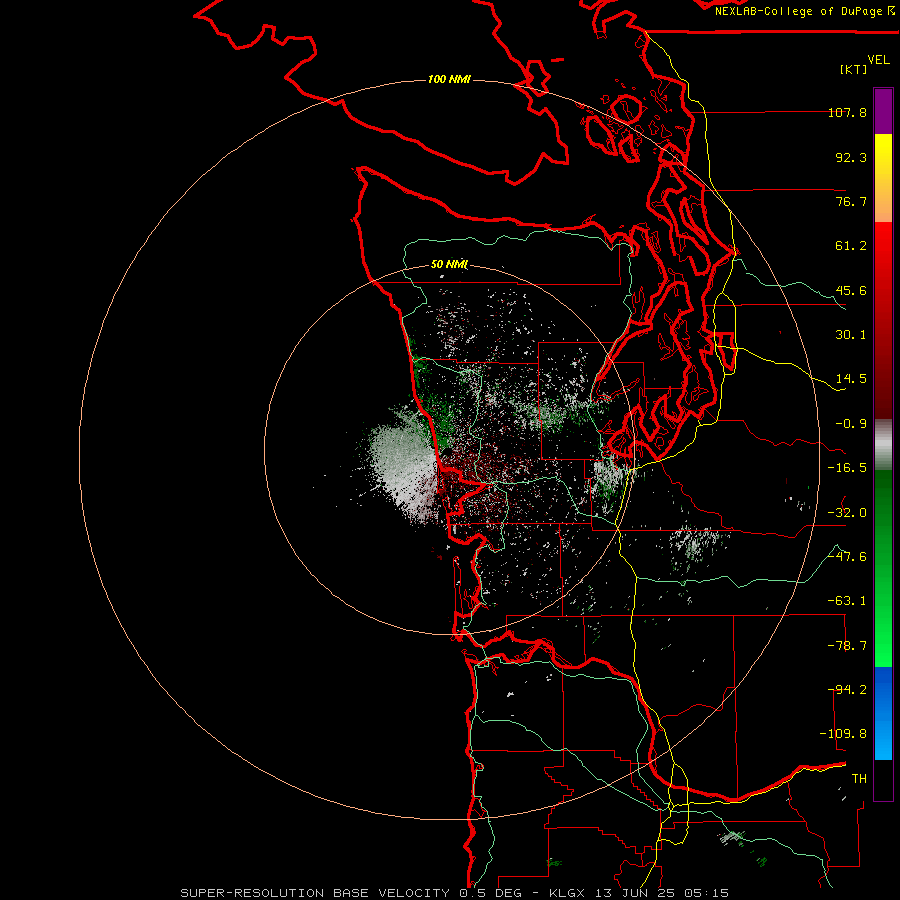The height and width of the screenshot is (900, 900).
Task: Select the 61.2 scale value
Action: 851,246
